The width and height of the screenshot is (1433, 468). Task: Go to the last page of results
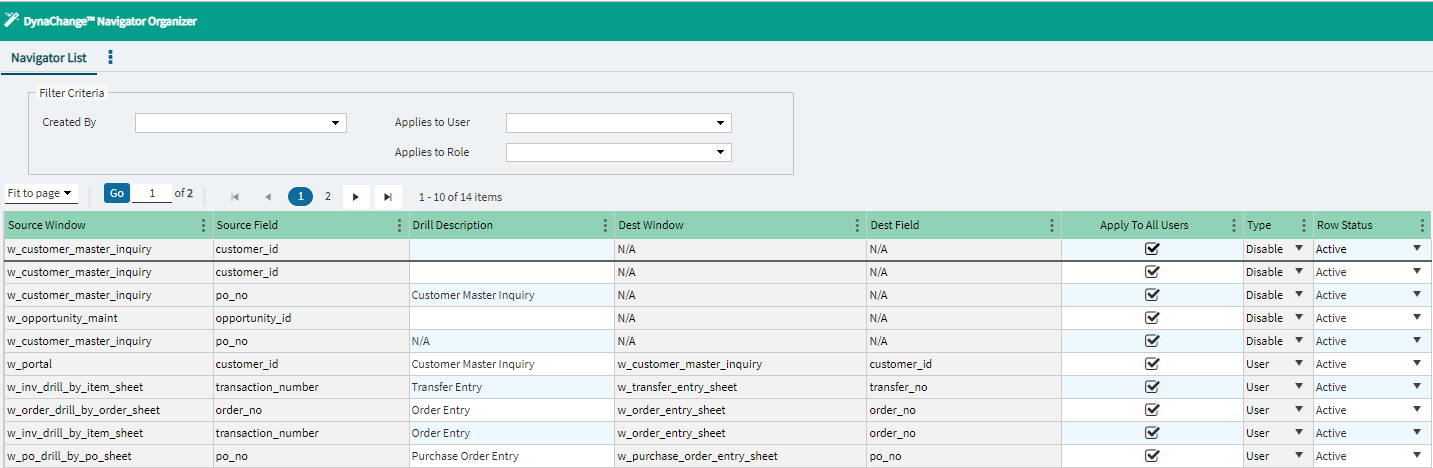tap(388, 197)
